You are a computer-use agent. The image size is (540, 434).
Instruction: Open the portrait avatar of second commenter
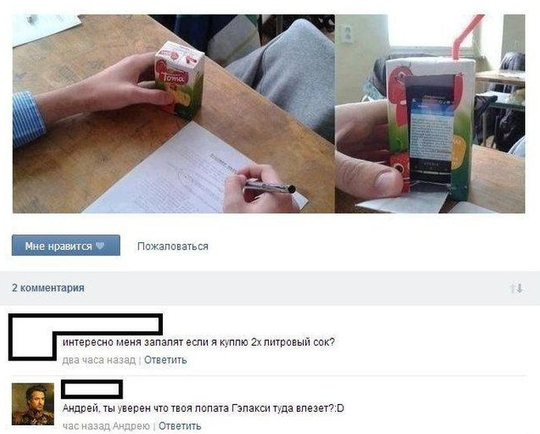(x=33, y=404)
